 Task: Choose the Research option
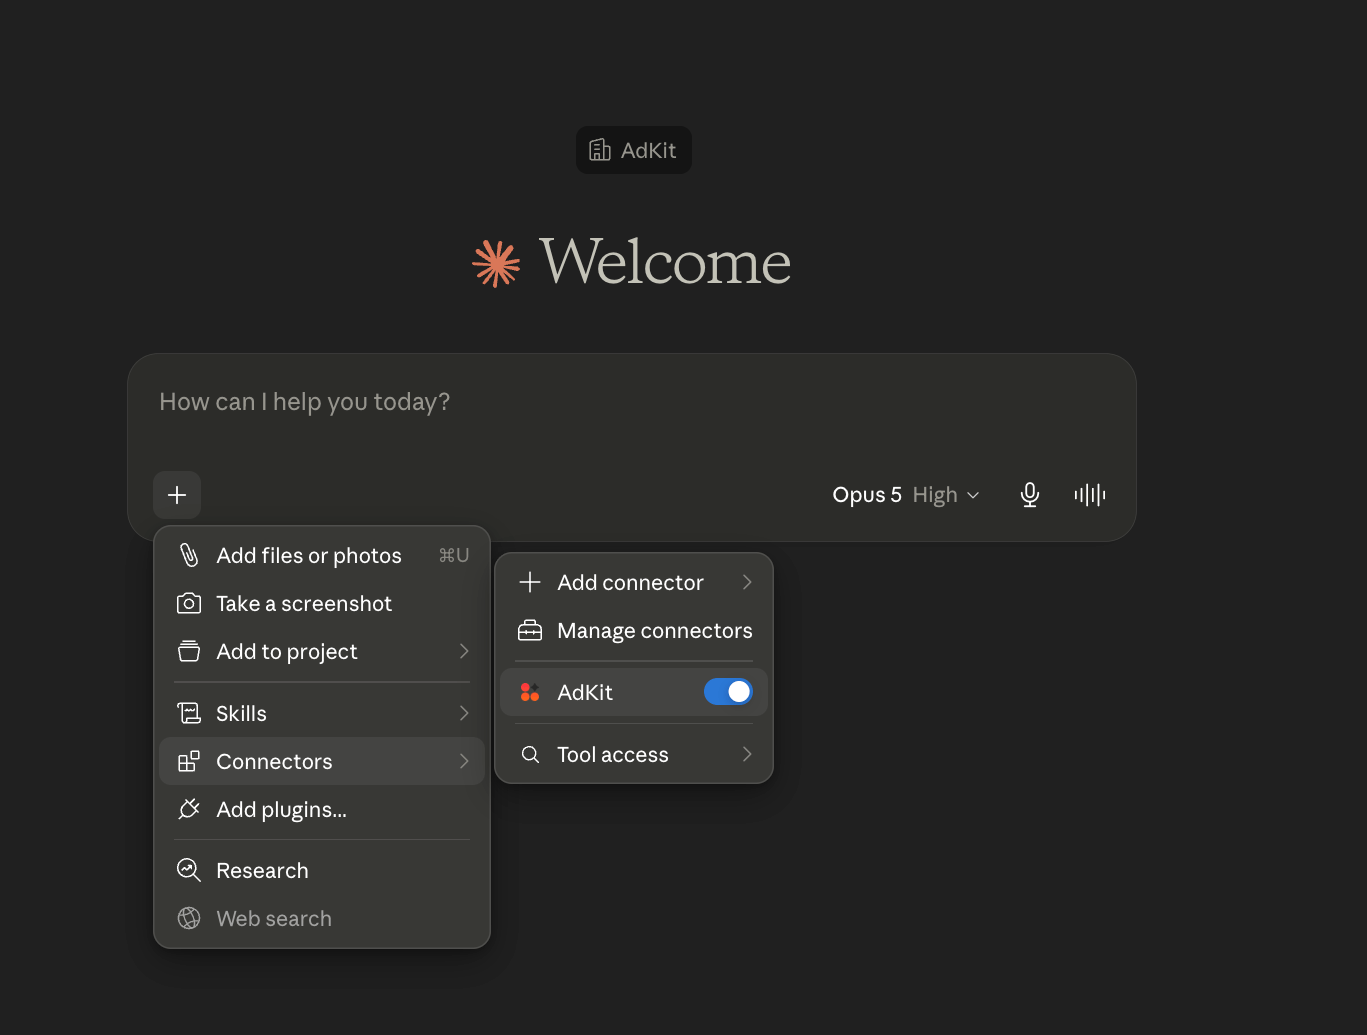coord(322,871)
